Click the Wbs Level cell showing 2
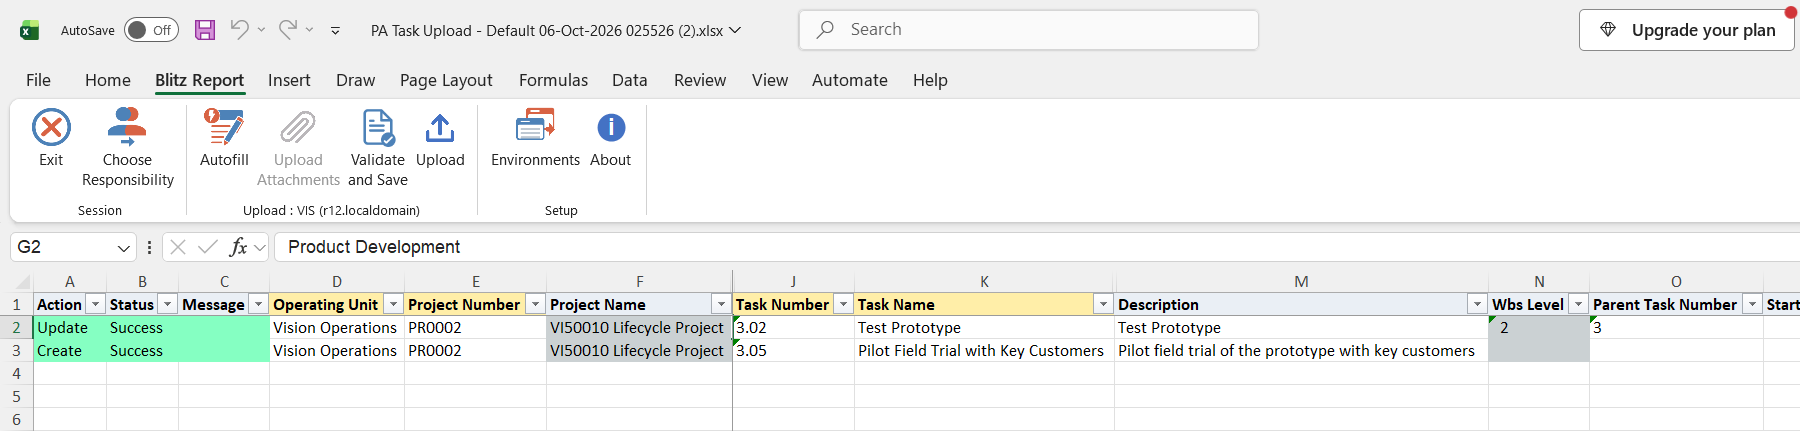Screen dimensions: 1800x431 (x=1539, y=328)
